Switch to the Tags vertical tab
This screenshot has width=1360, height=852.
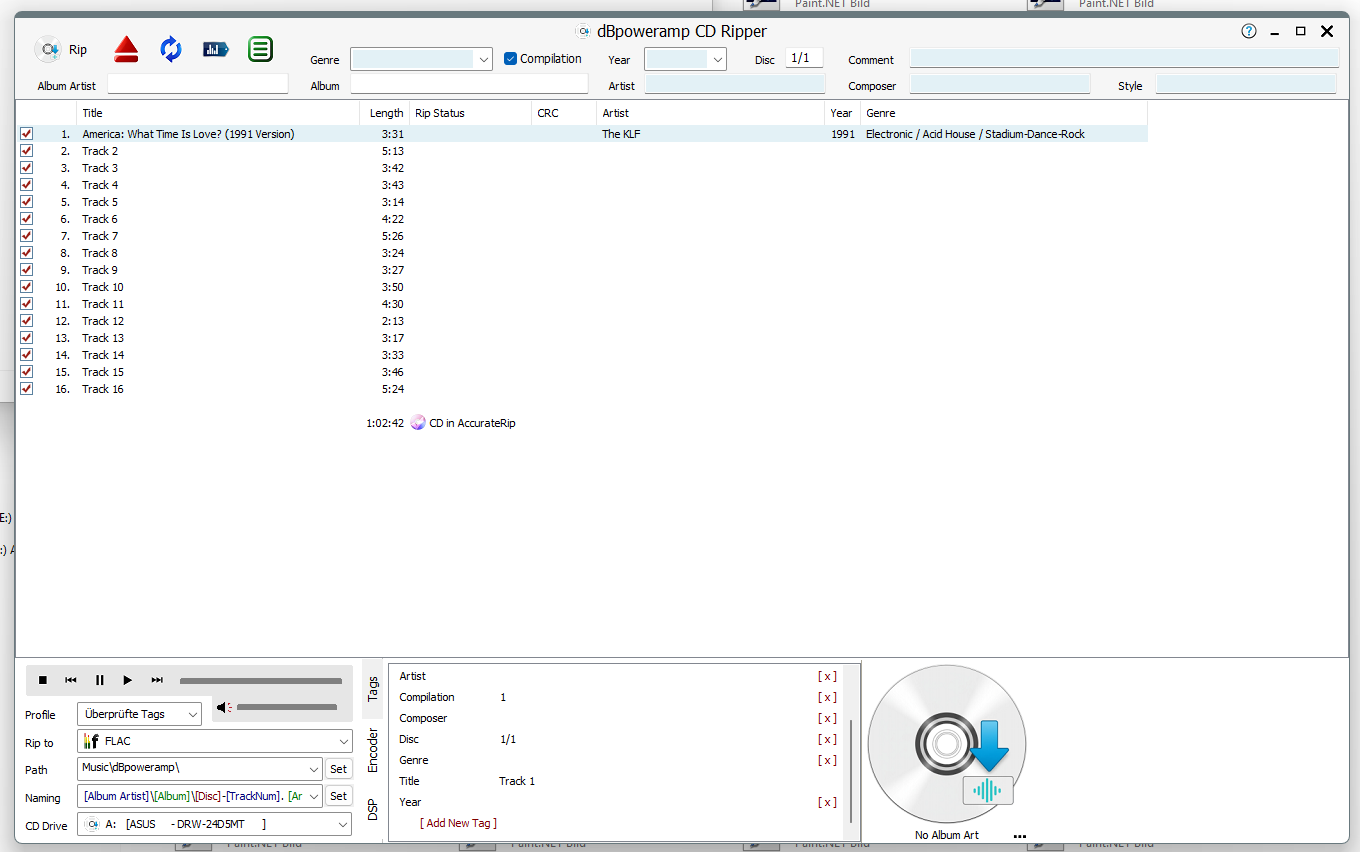point(373,688)
